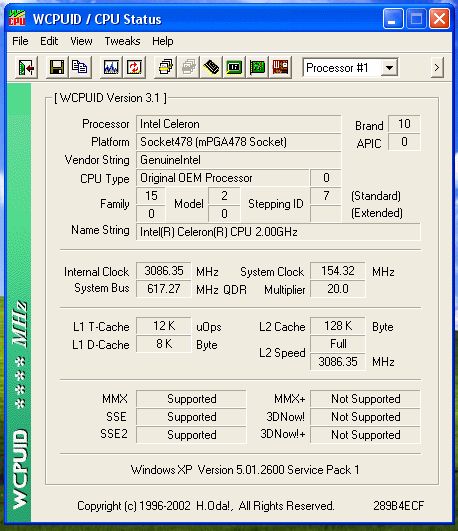Click the L2 Speed Full value
Viewport: 458px width, 531px height.
[x=338, y=344]
